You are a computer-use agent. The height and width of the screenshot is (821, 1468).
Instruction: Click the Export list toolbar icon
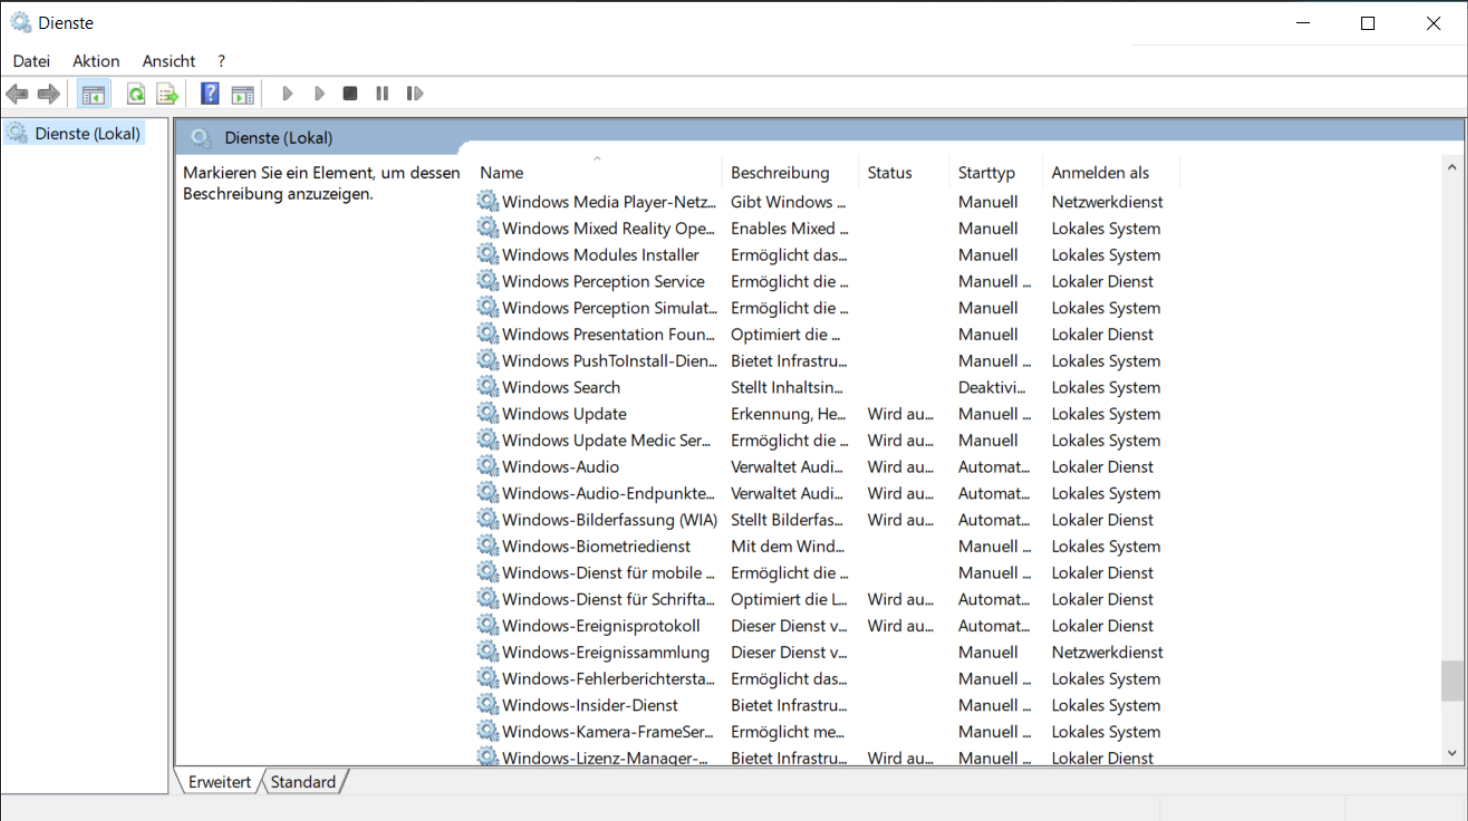click(x=167, y=94)
